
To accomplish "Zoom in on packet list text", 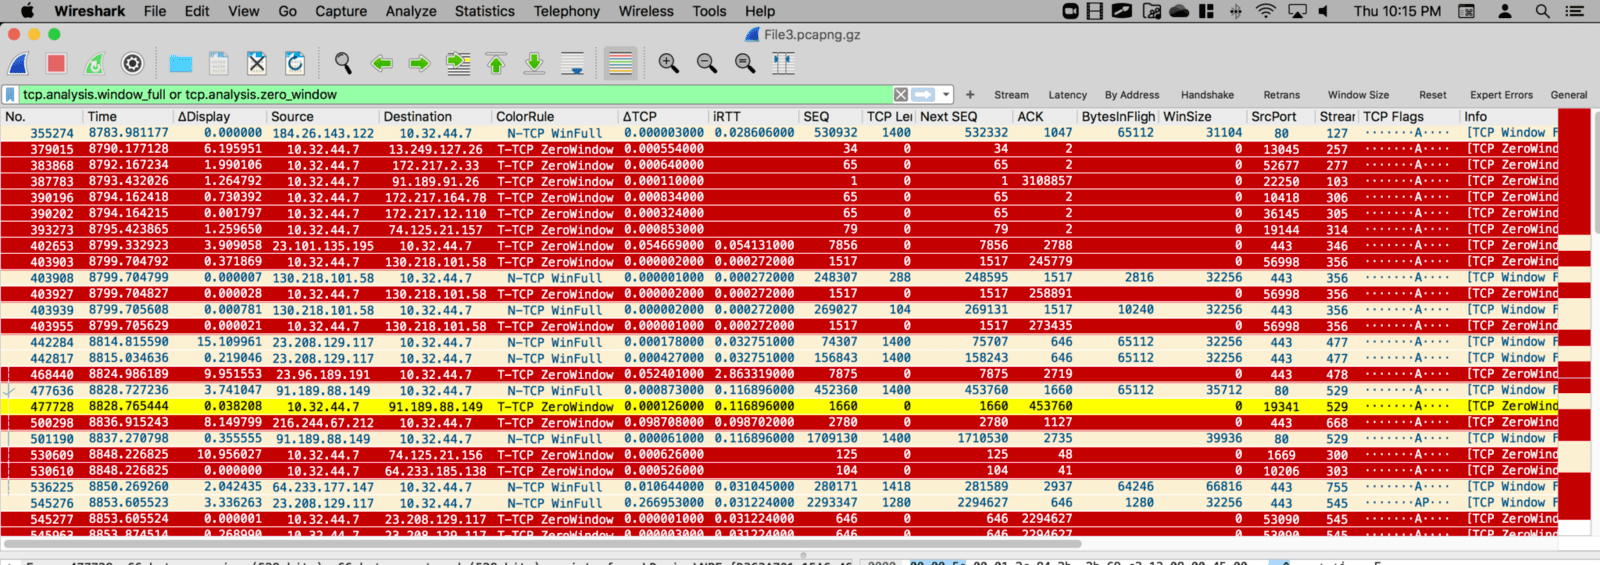I will 668,64.
